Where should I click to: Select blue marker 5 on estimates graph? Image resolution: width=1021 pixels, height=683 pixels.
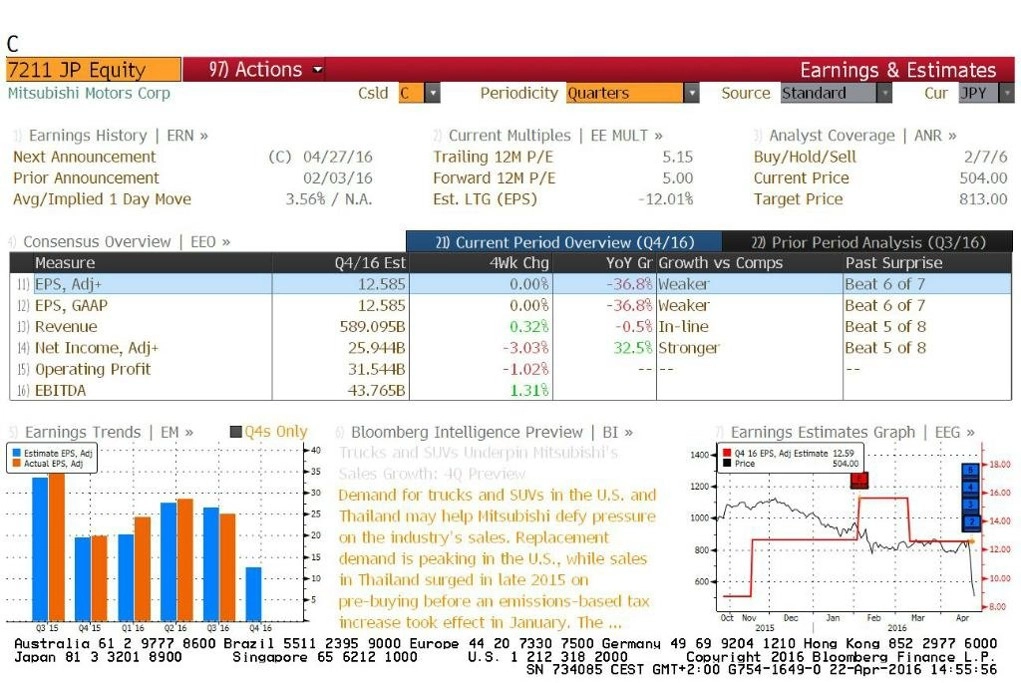[x=970, y=470]
